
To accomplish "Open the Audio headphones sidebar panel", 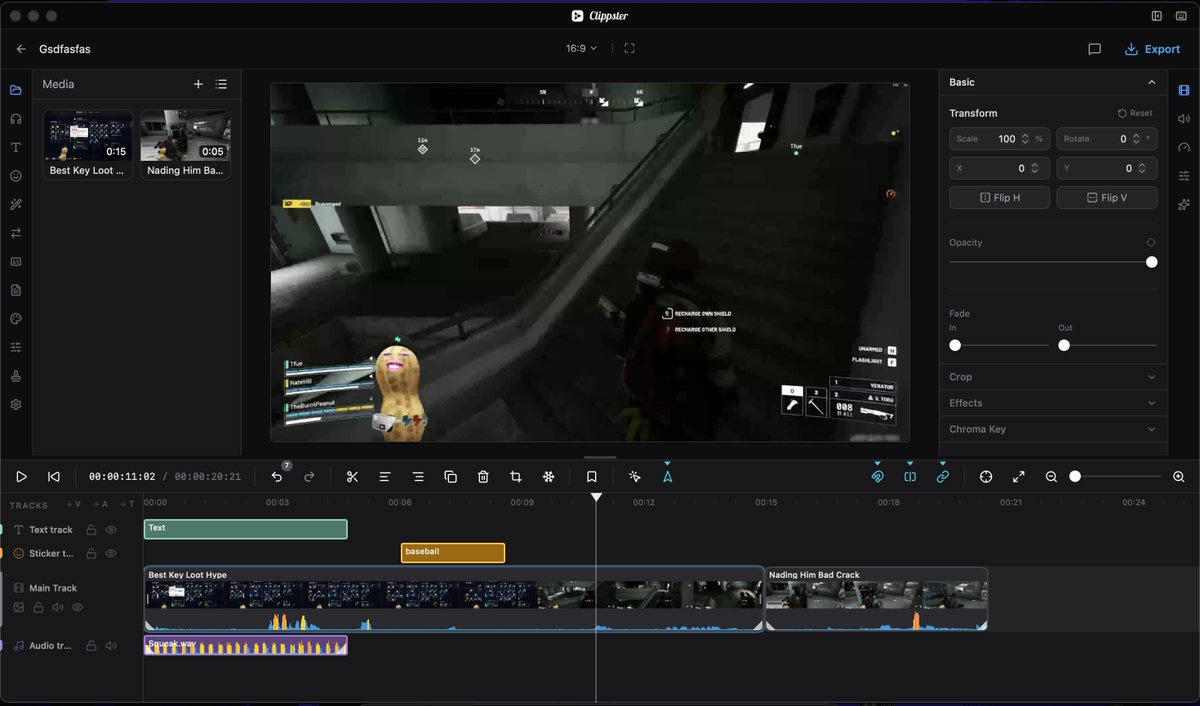I will [16, 118].
